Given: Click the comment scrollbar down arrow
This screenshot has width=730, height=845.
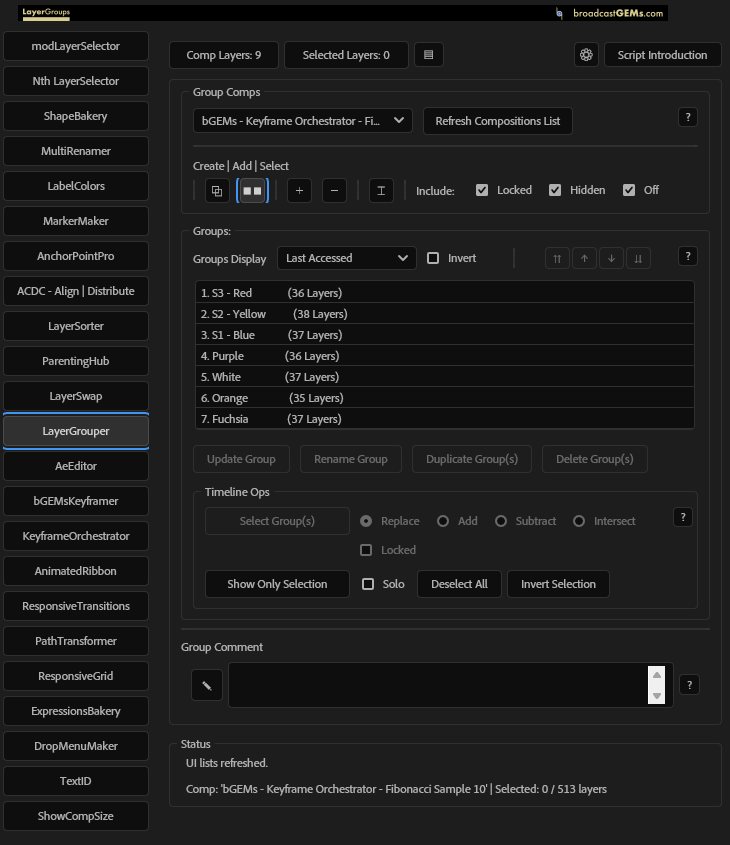Looking at the screenshot, I should [657, 696].
